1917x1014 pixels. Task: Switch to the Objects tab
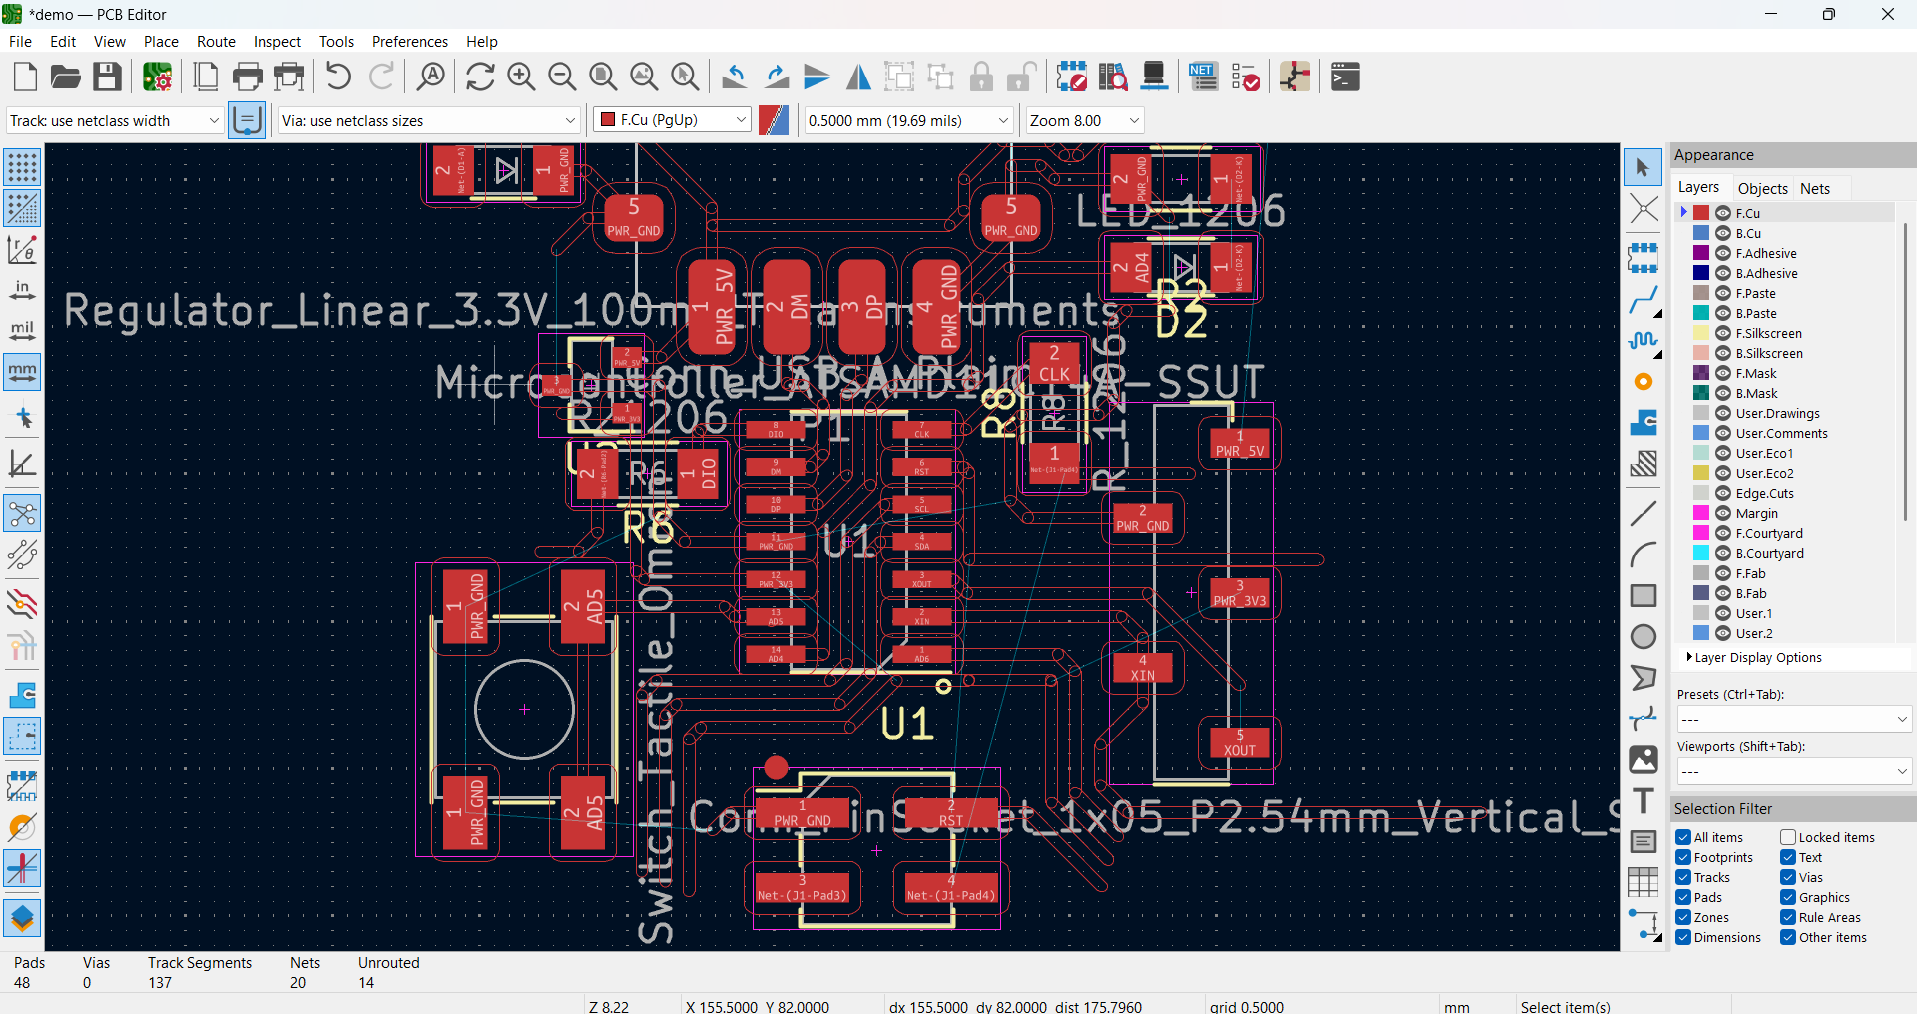1762,188
